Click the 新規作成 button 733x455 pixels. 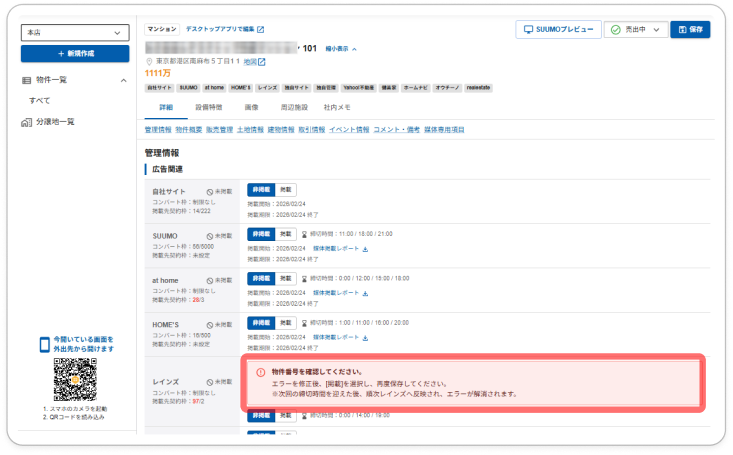pyautogui.click(x=75, y=54)
